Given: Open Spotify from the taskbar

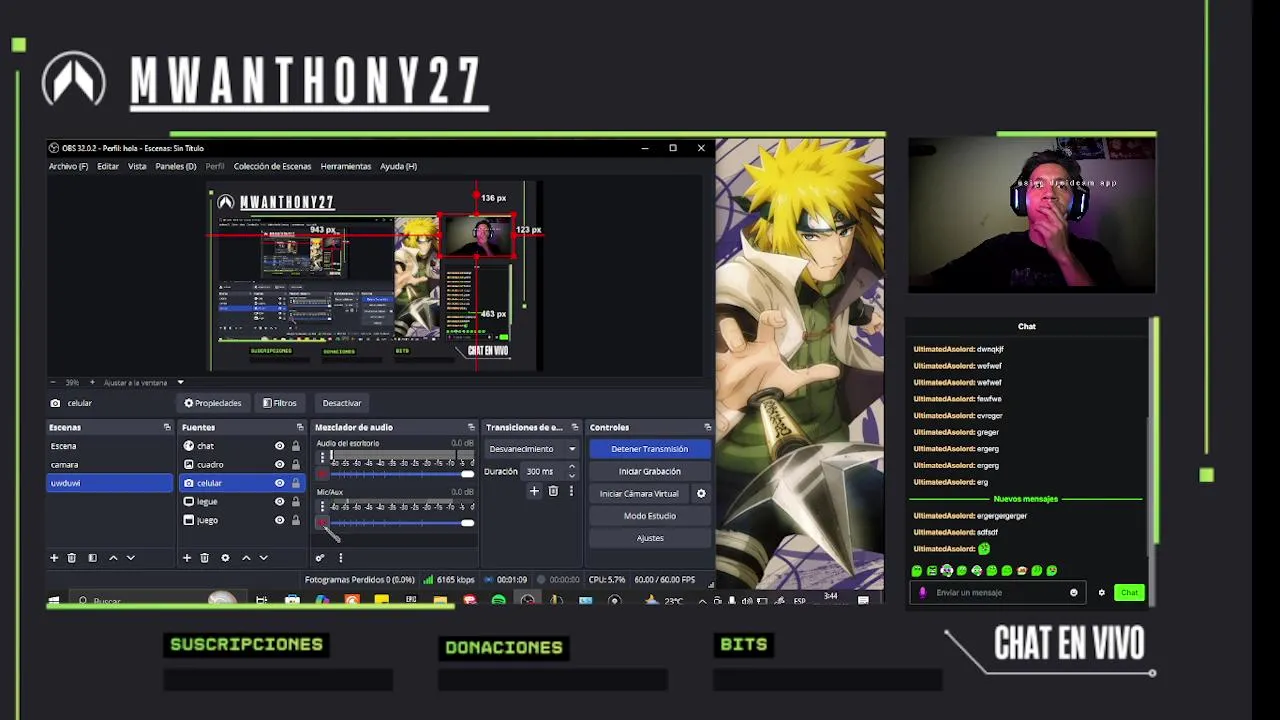Looking at the screenshot, I should click(498, 601).
